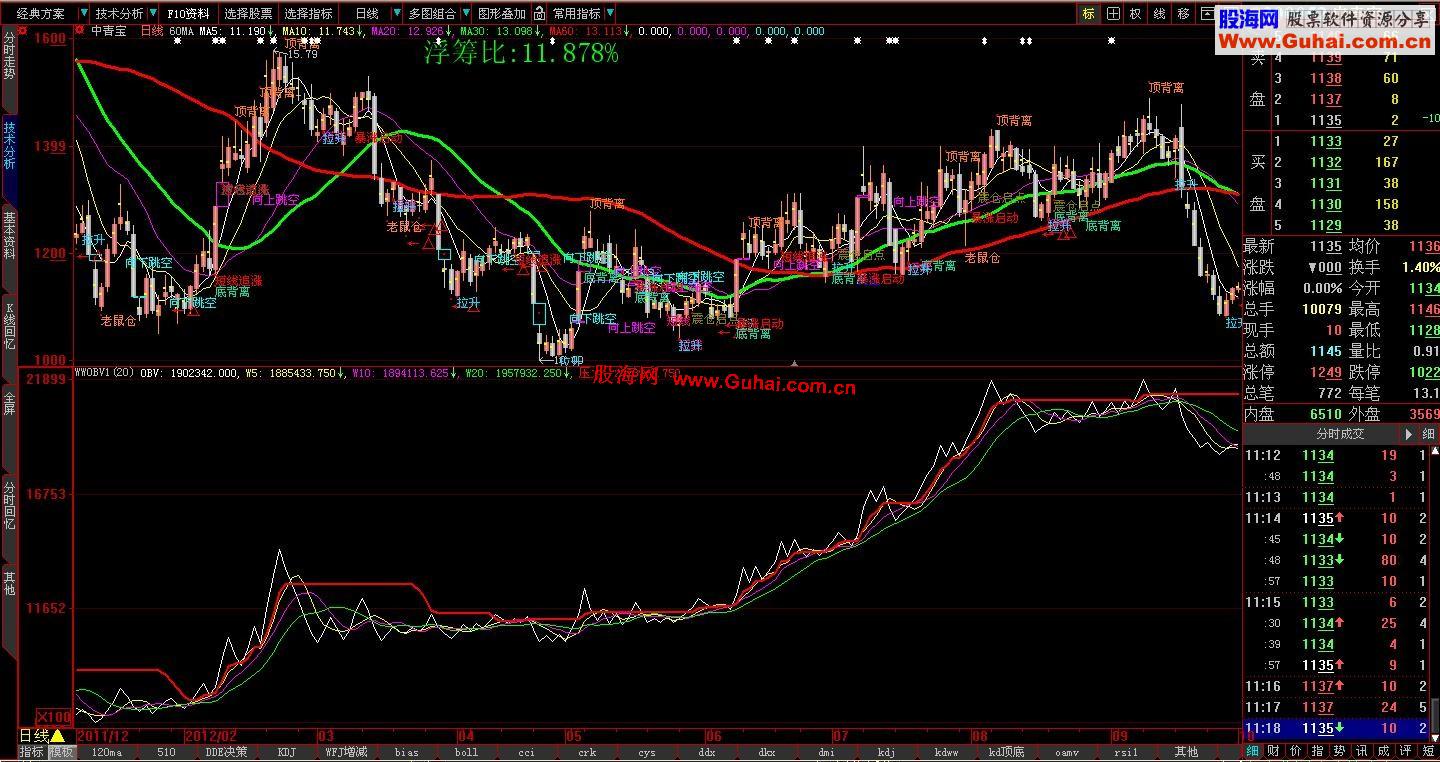Click the red gear icon beside 中青宝

coord(81,31)
